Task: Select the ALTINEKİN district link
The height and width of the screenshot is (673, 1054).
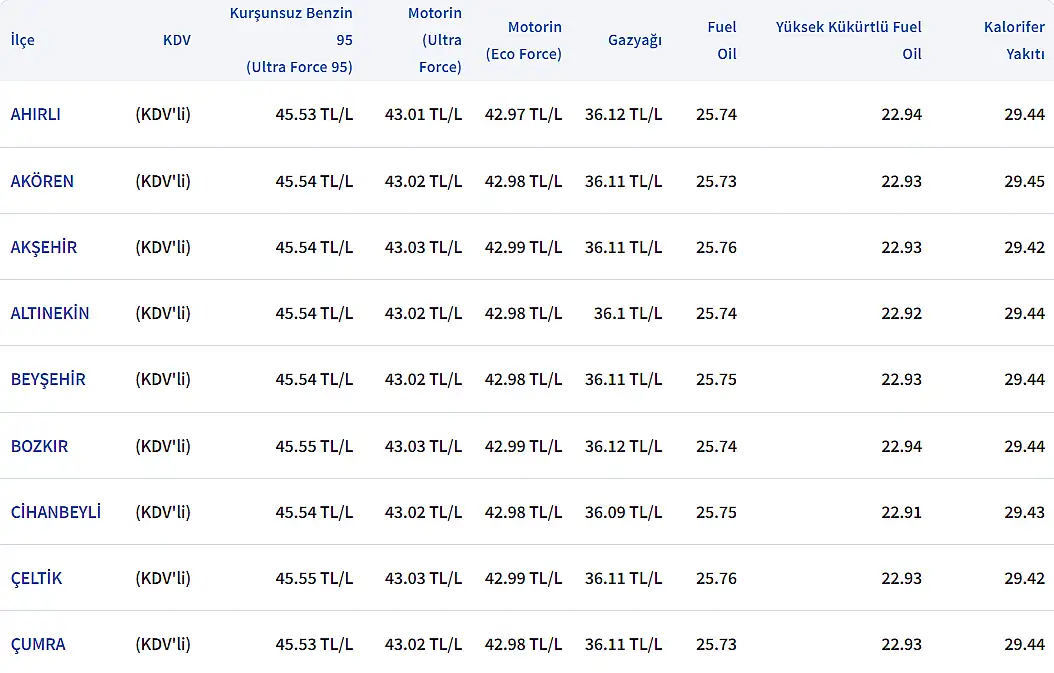Action: tap(50, 313)
